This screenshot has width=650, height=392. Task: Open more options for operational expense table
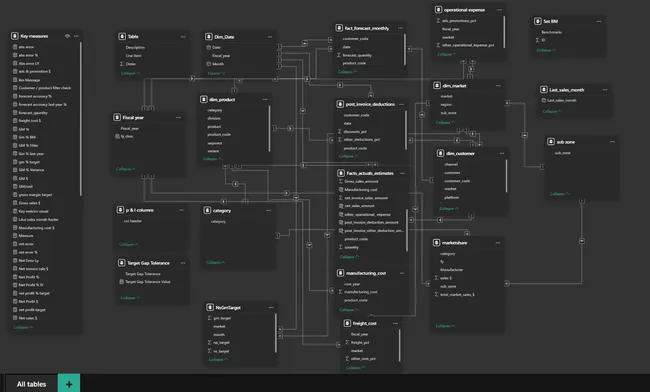[x=500, y=10]
